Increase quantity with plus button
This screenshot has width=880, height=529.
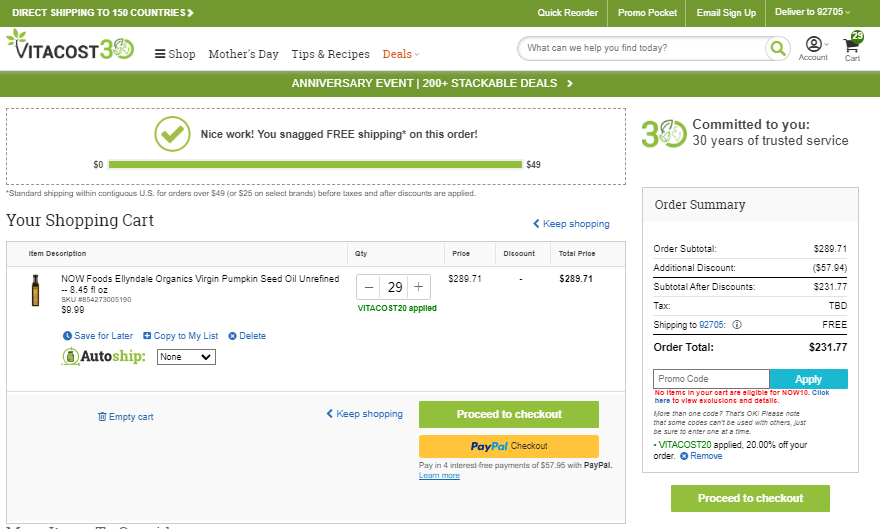point(419,287)
